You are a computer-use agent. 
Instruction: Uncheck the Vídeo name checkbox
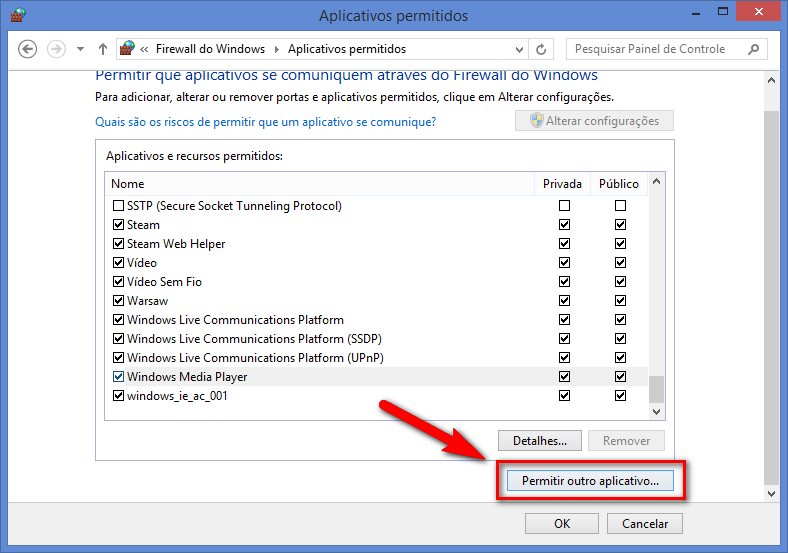[119, 263]
